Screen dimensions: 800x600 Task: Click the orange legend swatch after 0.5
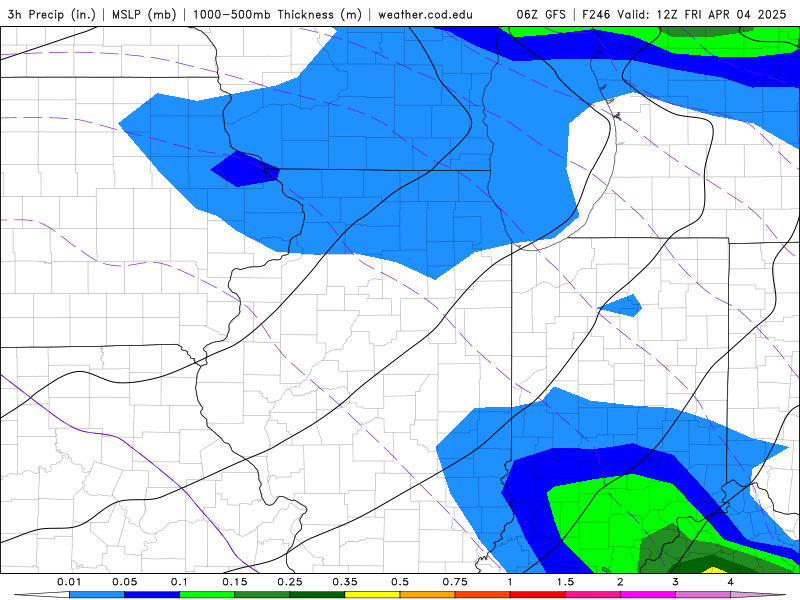click(x=427, y=595)
